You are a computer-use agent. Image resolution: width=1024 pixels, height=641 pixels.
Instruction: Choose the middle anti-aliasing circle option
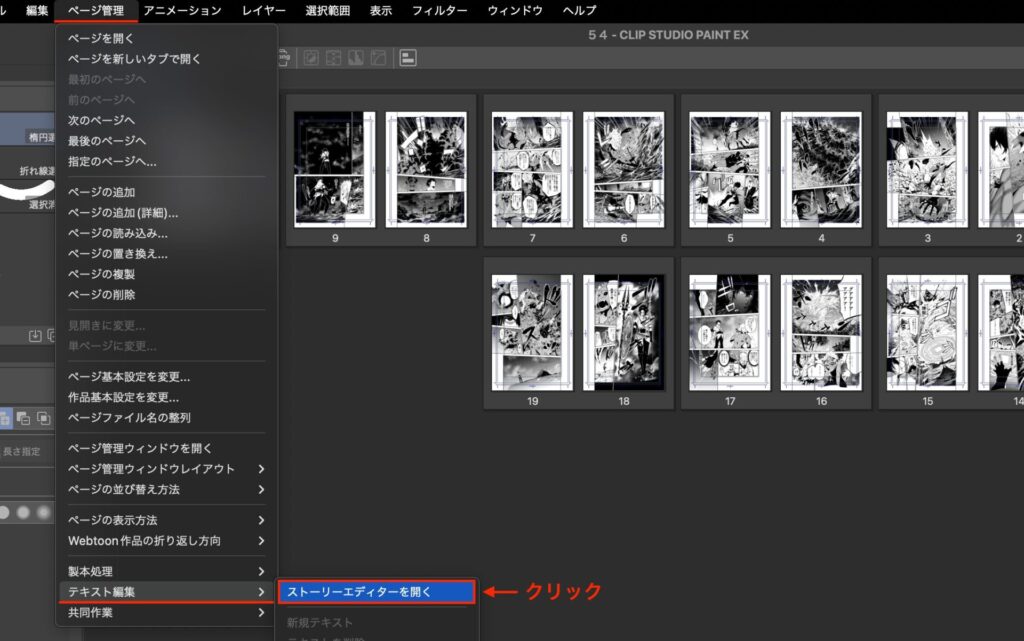tap(22, 512)
